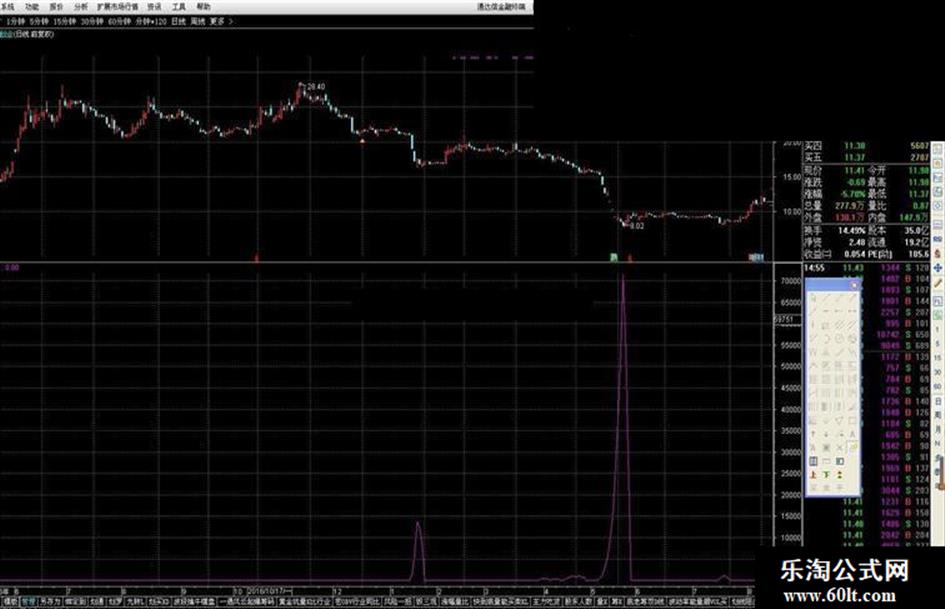Open the 帮助 menu
The width and height of the screenshot is (945, 609).
[204, 7]
